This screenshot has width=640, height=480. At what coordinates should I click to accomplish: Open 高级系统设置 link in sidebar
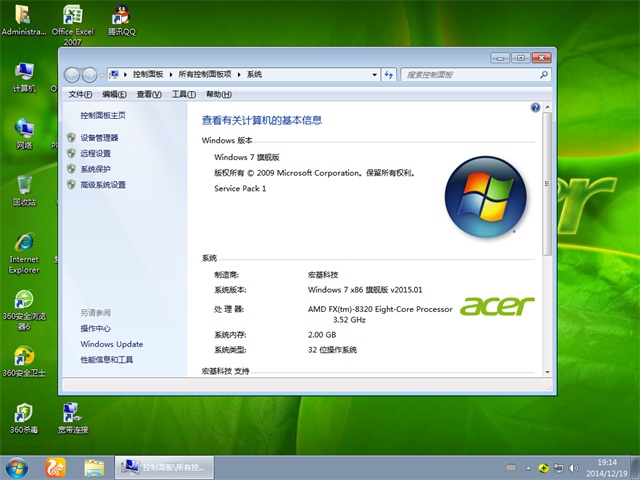click(103, 185)
